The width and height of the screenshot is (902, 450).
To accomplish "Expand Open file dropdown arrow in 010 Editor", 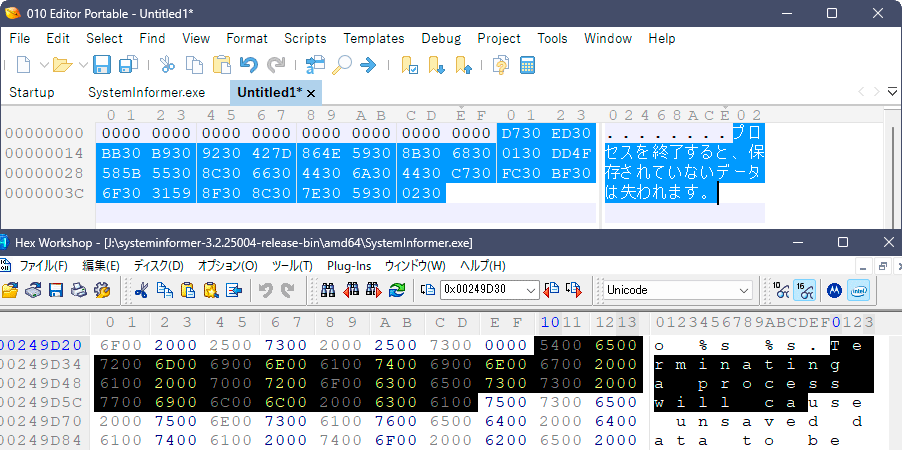I will point(83,65).
